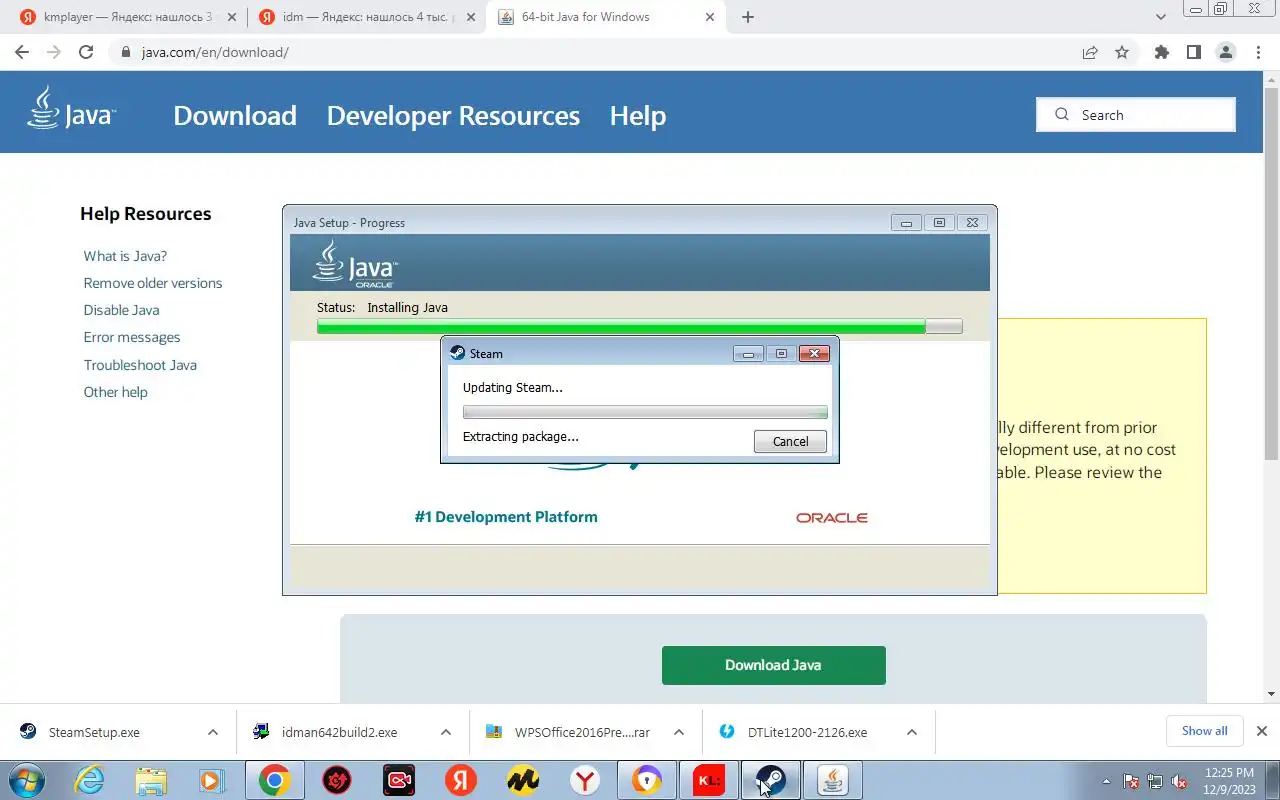Expand options for SteamSetup.exe download
Screen dimensions: 1280x800
pos(213,732)
